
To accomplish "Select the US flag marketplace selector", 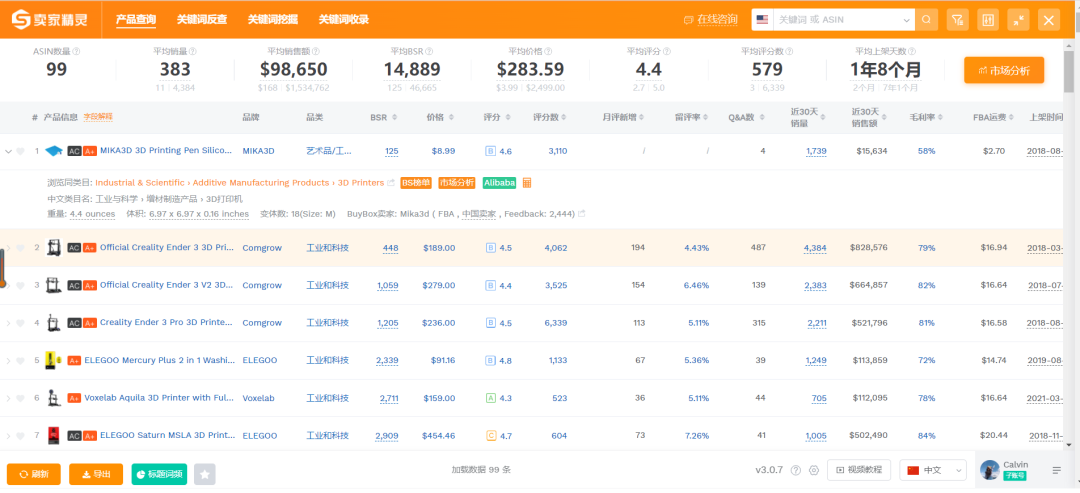I will point(762,20).
